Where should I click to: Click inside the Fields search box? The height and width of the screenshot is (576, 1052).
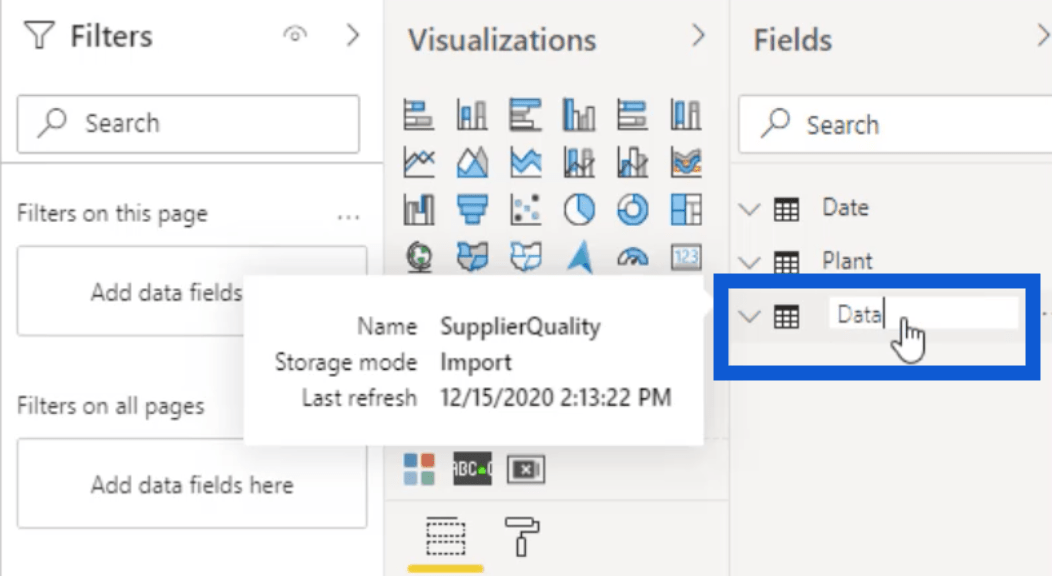[x=895, y=125]
